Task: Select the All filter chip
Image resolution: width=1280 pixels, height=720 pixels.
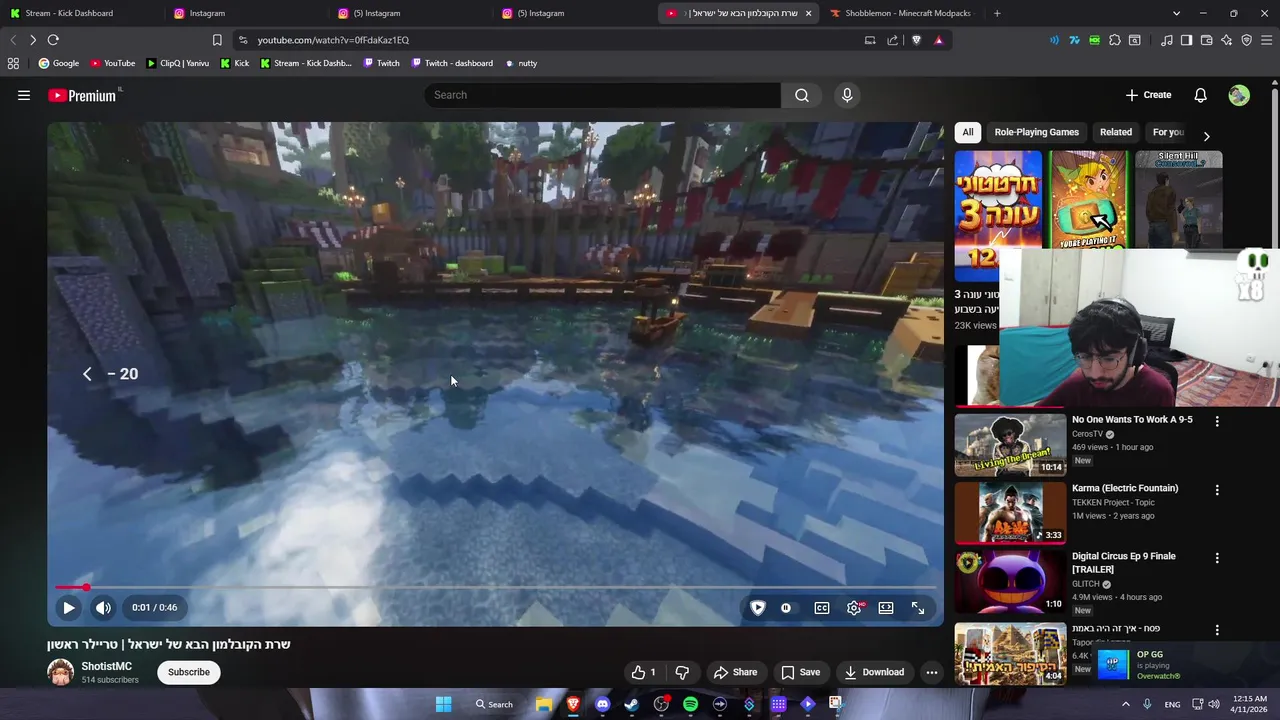Action: coord(967,132)
